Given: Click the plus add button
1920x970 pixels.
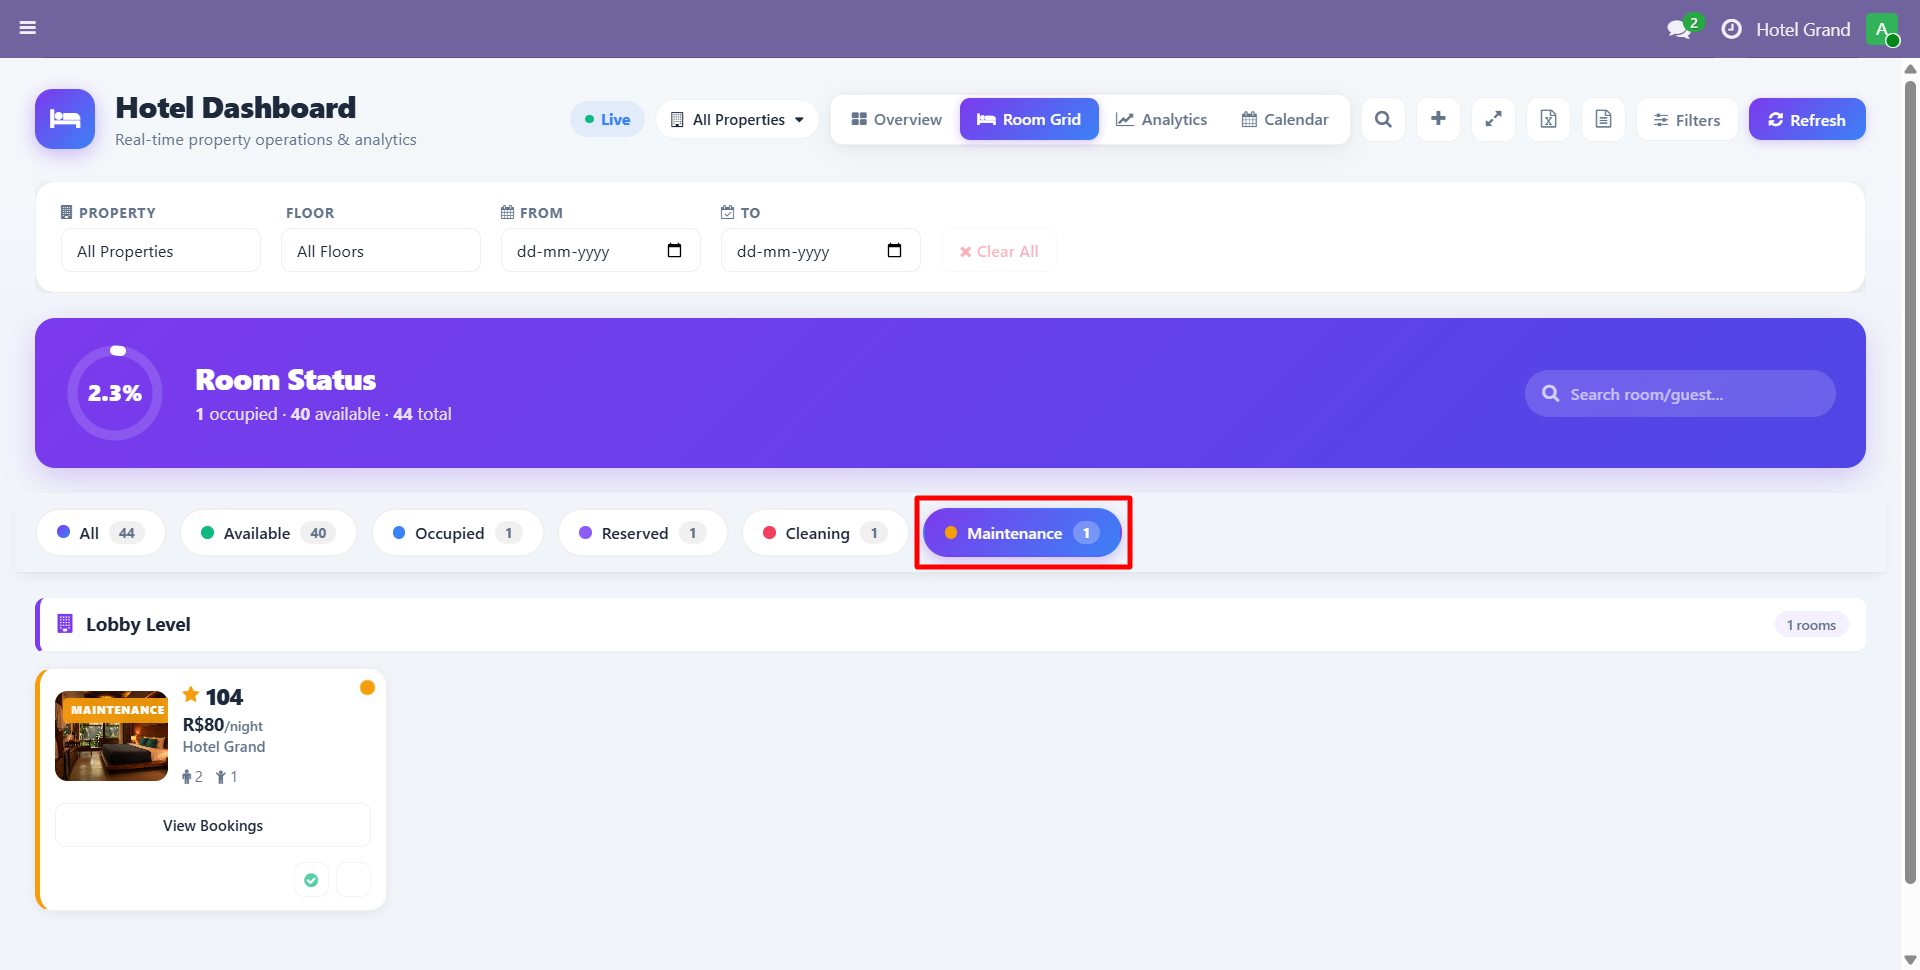Looking at the screenshot, I should [x=1438, y=120].
